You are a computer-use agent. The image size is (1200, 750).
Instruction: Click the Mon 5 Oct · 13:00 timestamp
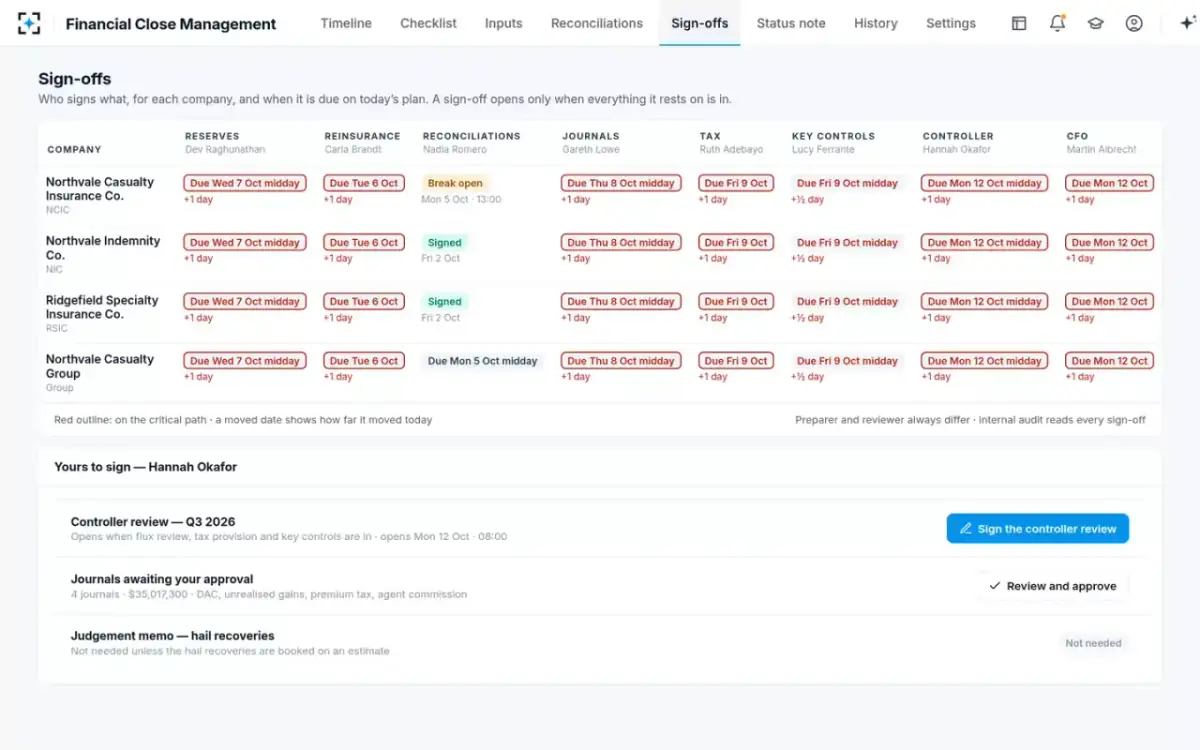click(461, 200)
